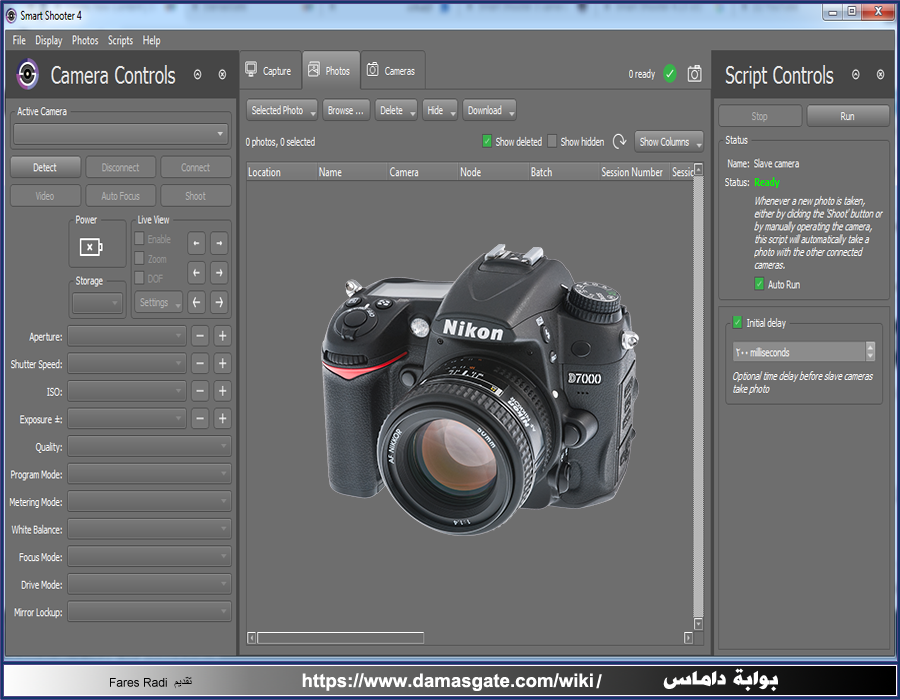Click the horizontal scrollbar of photo list
The image size is (900, 700).
coord(340,637)
